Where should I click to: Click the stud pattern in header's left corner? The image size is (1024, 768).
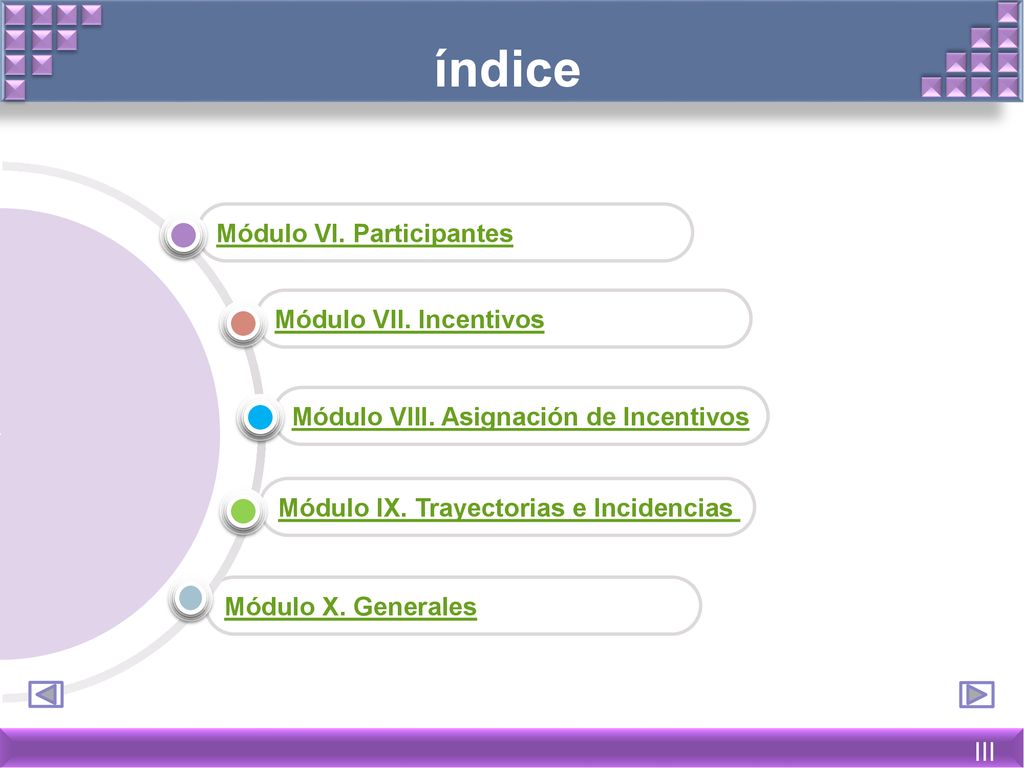(52, 51)
